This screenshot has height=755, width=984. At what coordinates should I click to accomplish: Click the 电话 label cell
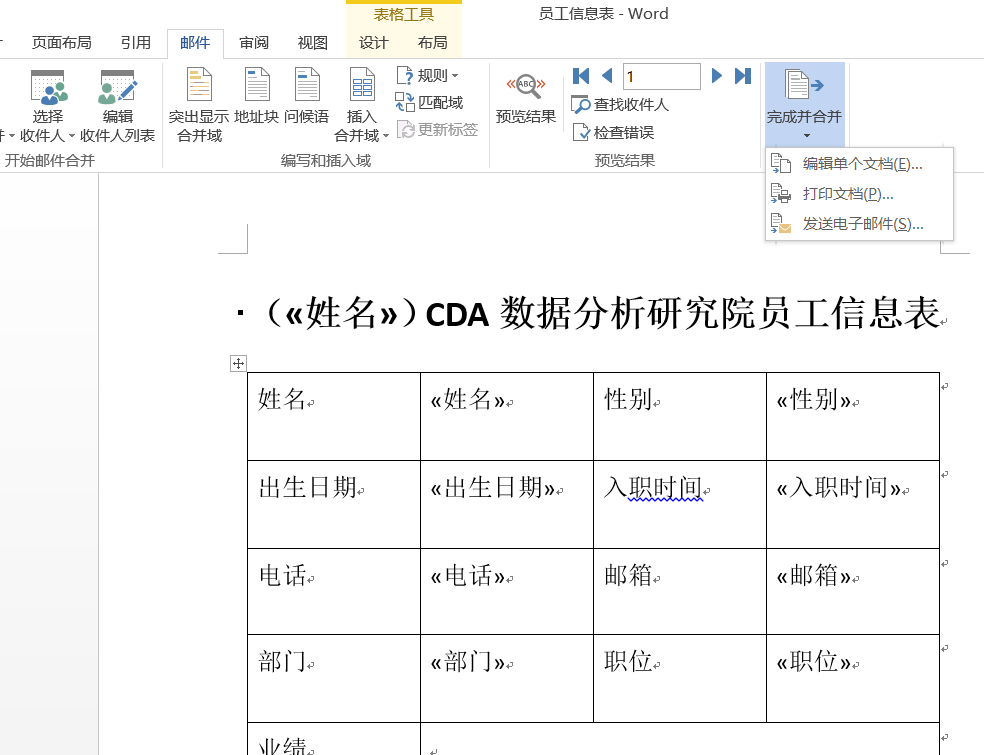[334, 592]
